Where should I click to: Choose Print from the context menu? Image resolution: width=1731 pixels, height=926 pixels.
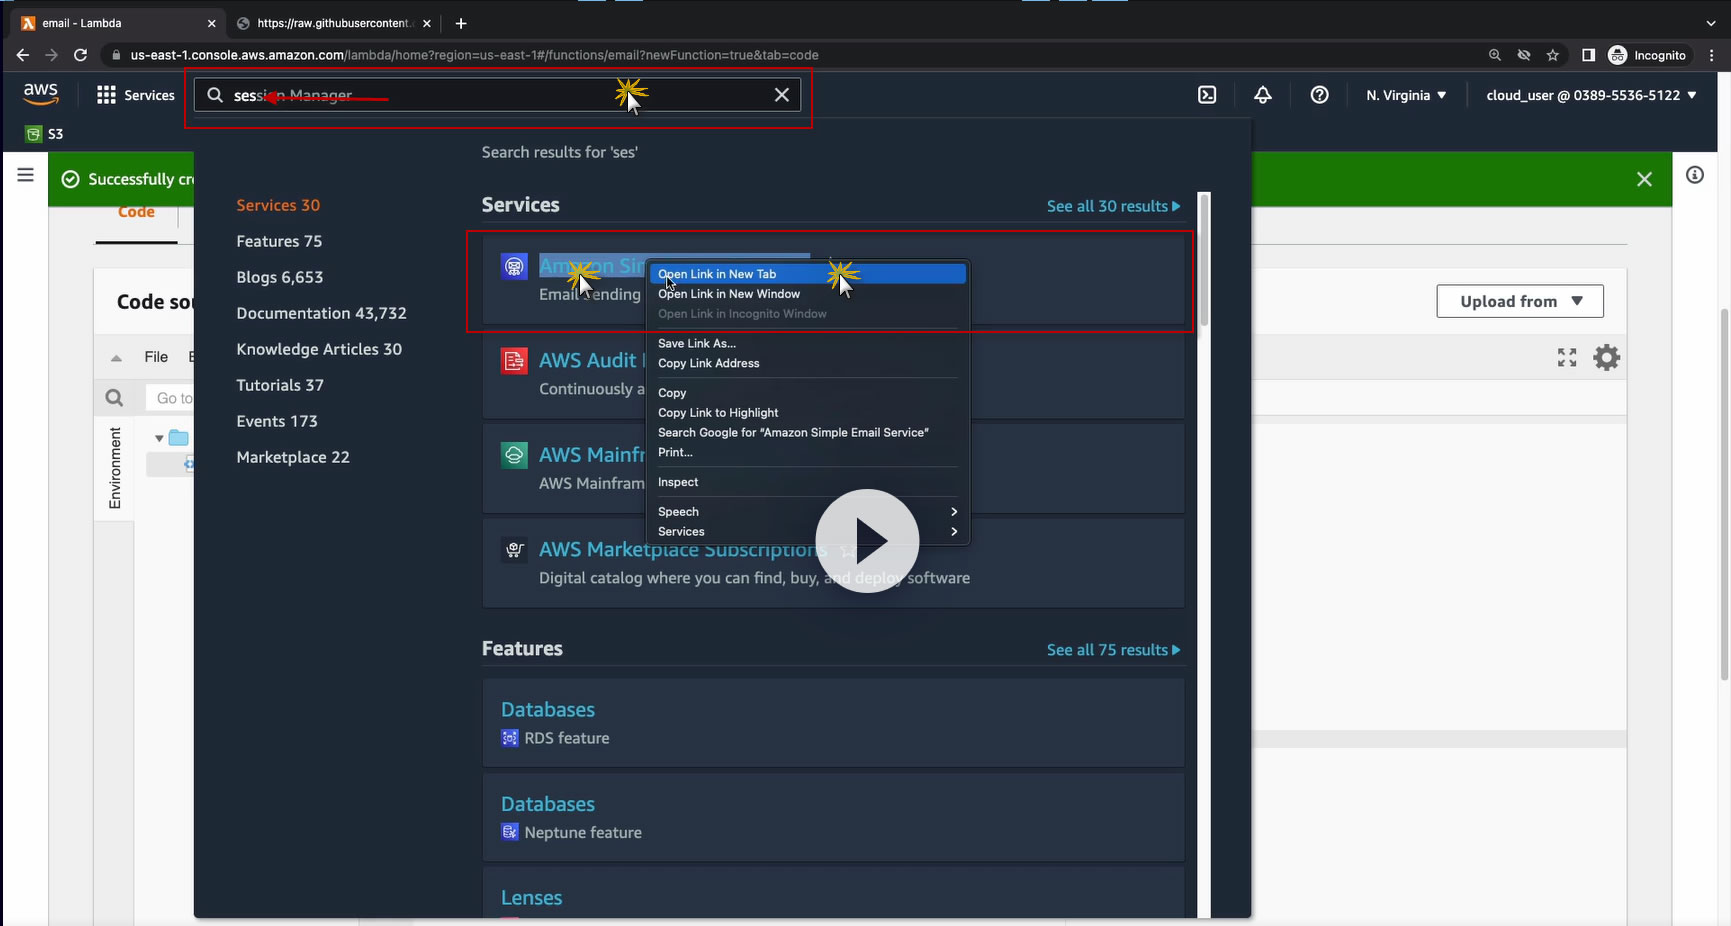coord(808,452)
